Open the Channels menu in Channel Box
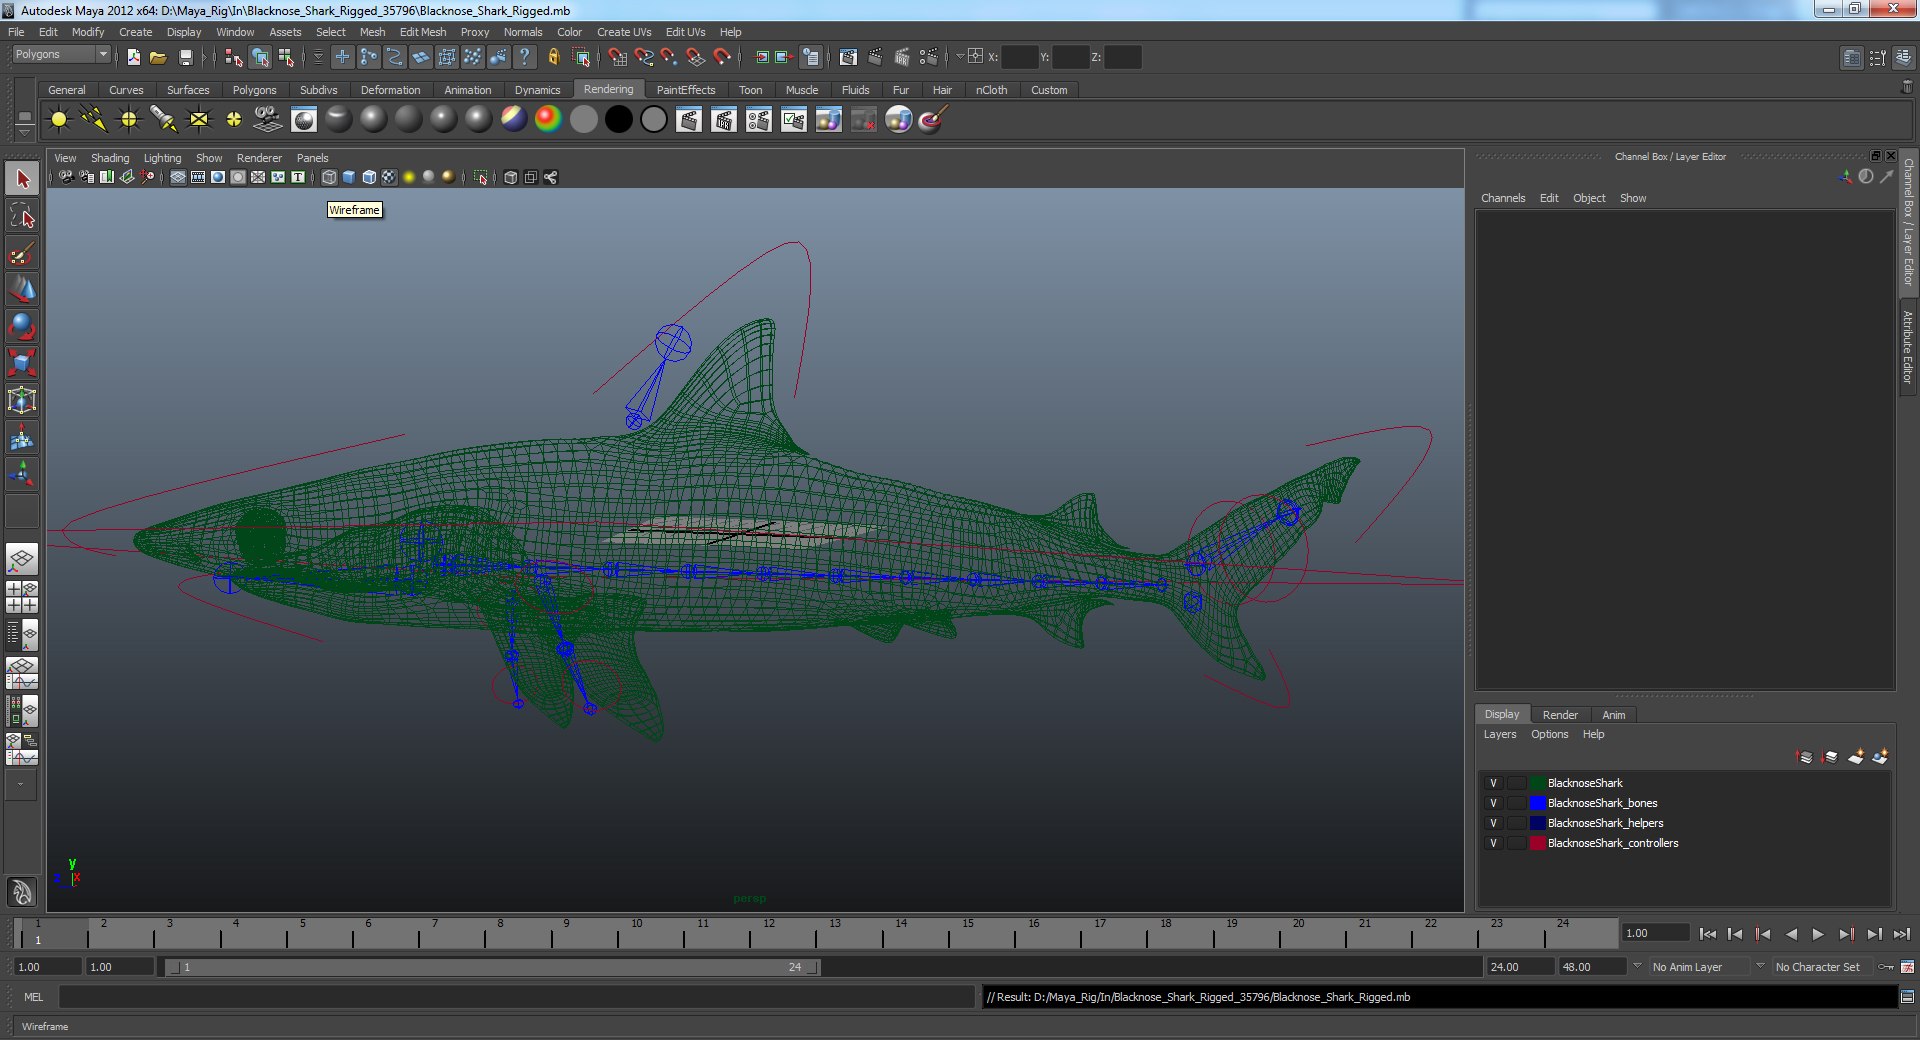 tap(1503, 198)
